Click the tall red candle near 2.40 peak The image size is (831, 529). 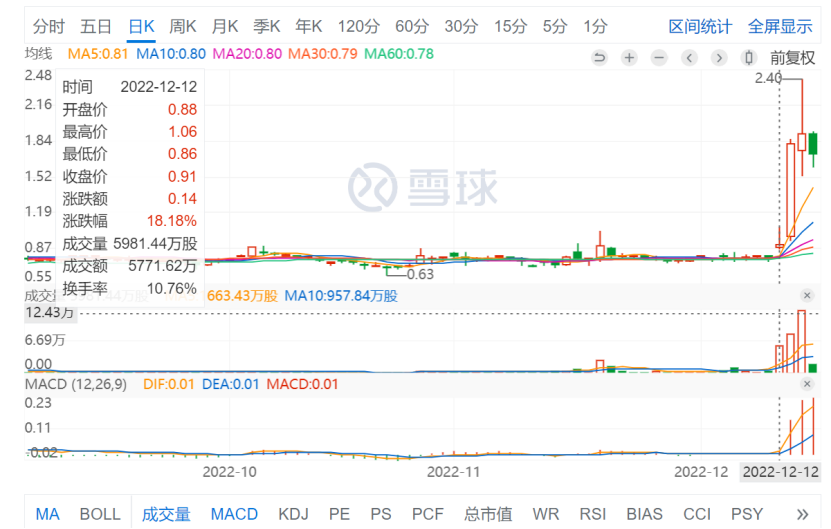(x=802, y=141)
